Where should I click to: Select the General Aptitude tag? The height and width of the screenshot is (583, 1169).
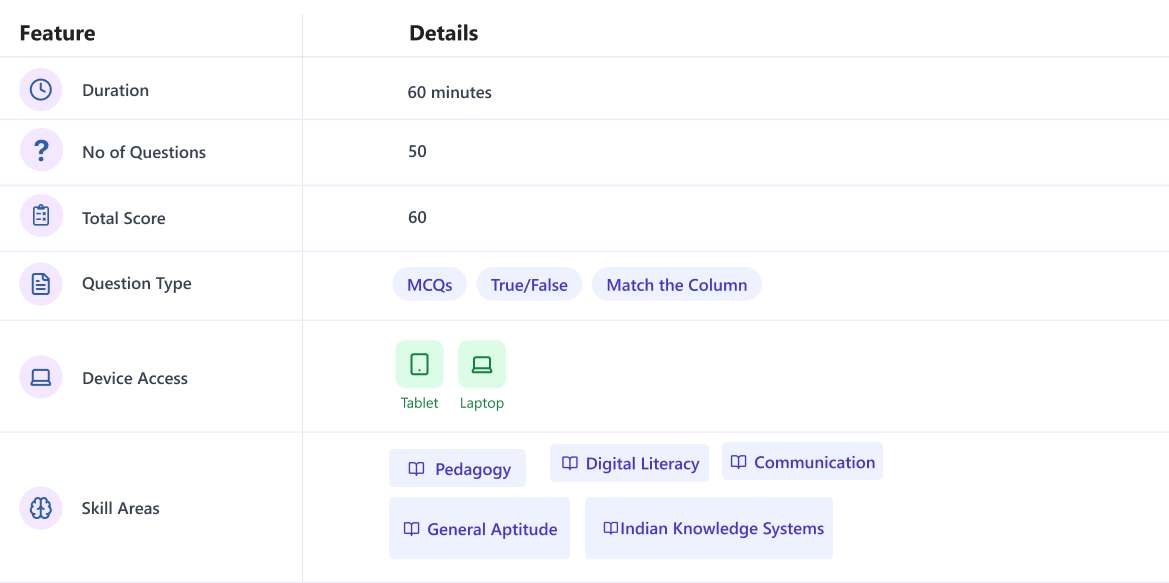(479, 529)
